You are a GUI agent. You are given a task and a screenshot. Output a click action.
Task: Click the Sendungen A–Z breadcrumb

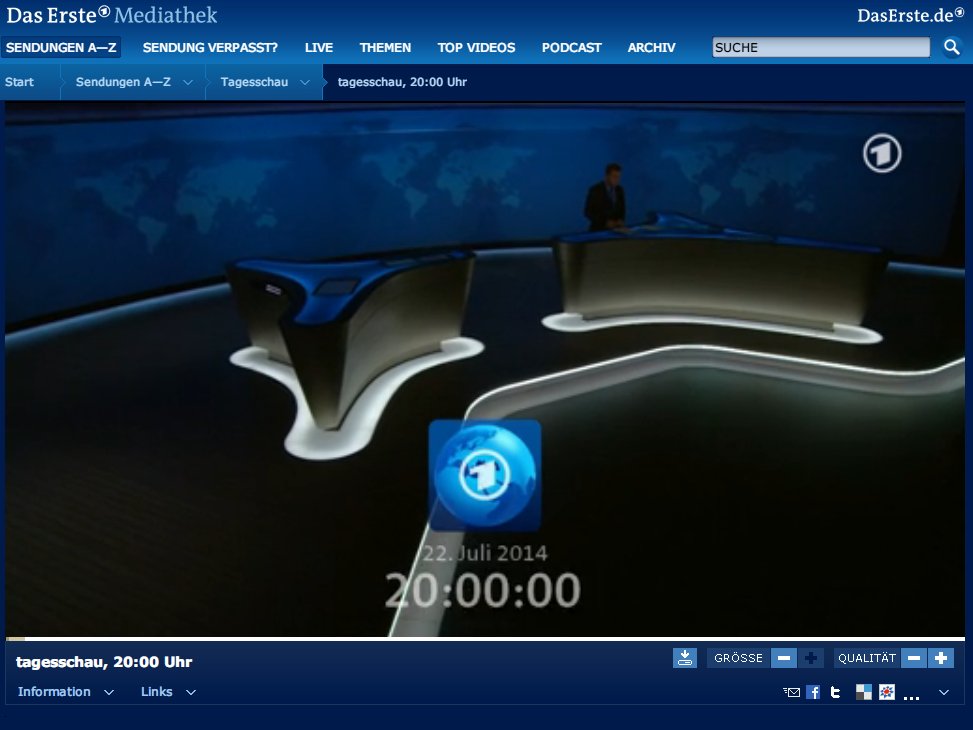123,82
